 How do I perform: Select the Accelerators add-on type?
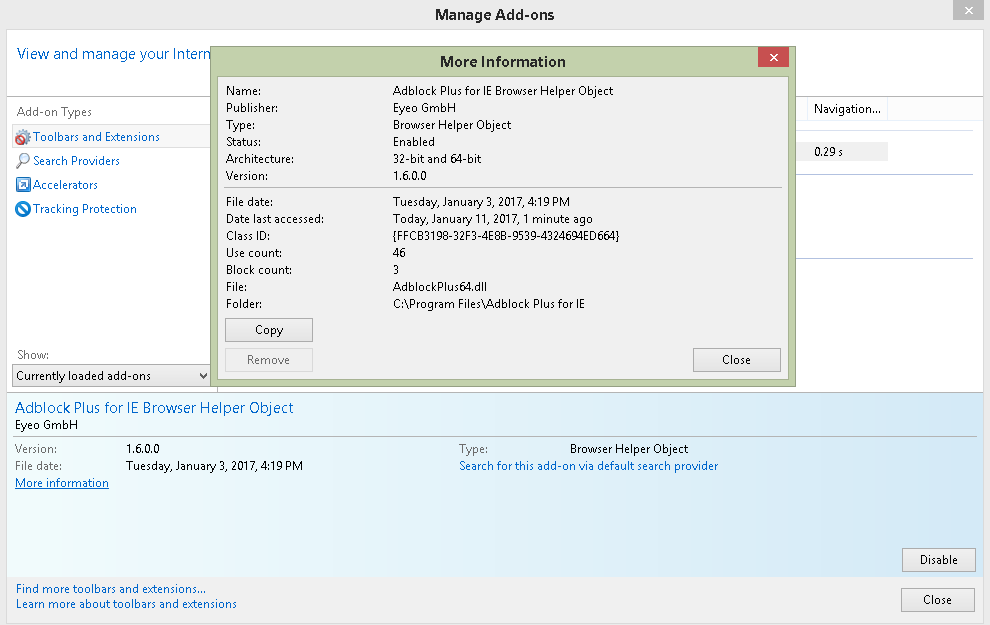coord(64,184)
